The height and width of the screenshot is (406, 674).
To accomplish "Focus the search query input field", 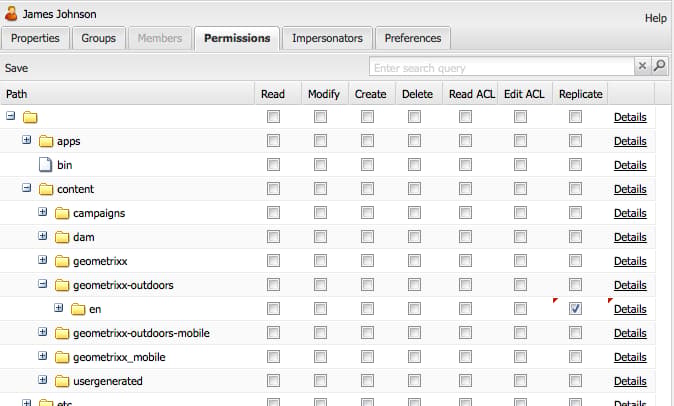I will point(501,67).
